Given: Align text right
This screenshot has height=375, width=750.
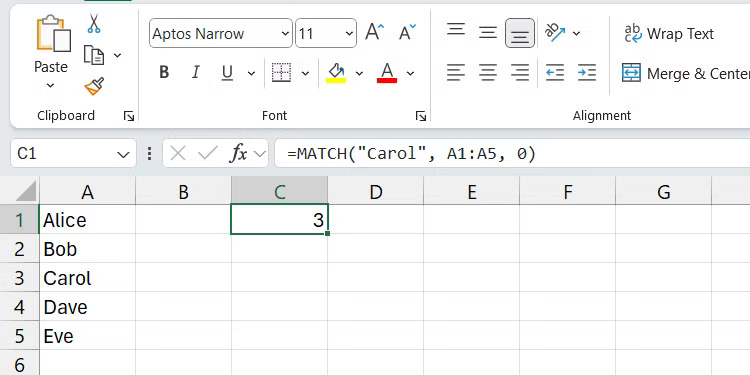Looking at the screenshot, I should 520,73.
